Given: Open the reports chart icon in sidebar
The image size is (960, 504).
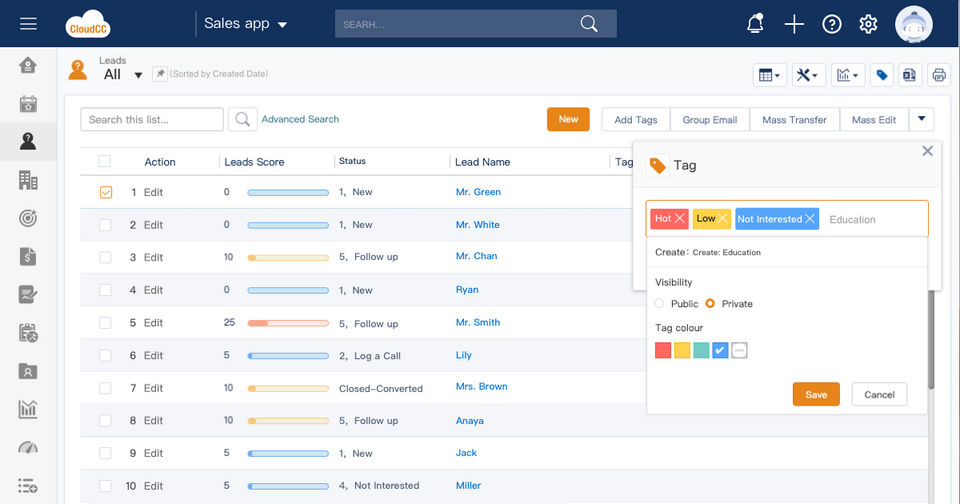Looking at the screenshot, I should pyautogui.click(x=28, y=409).
